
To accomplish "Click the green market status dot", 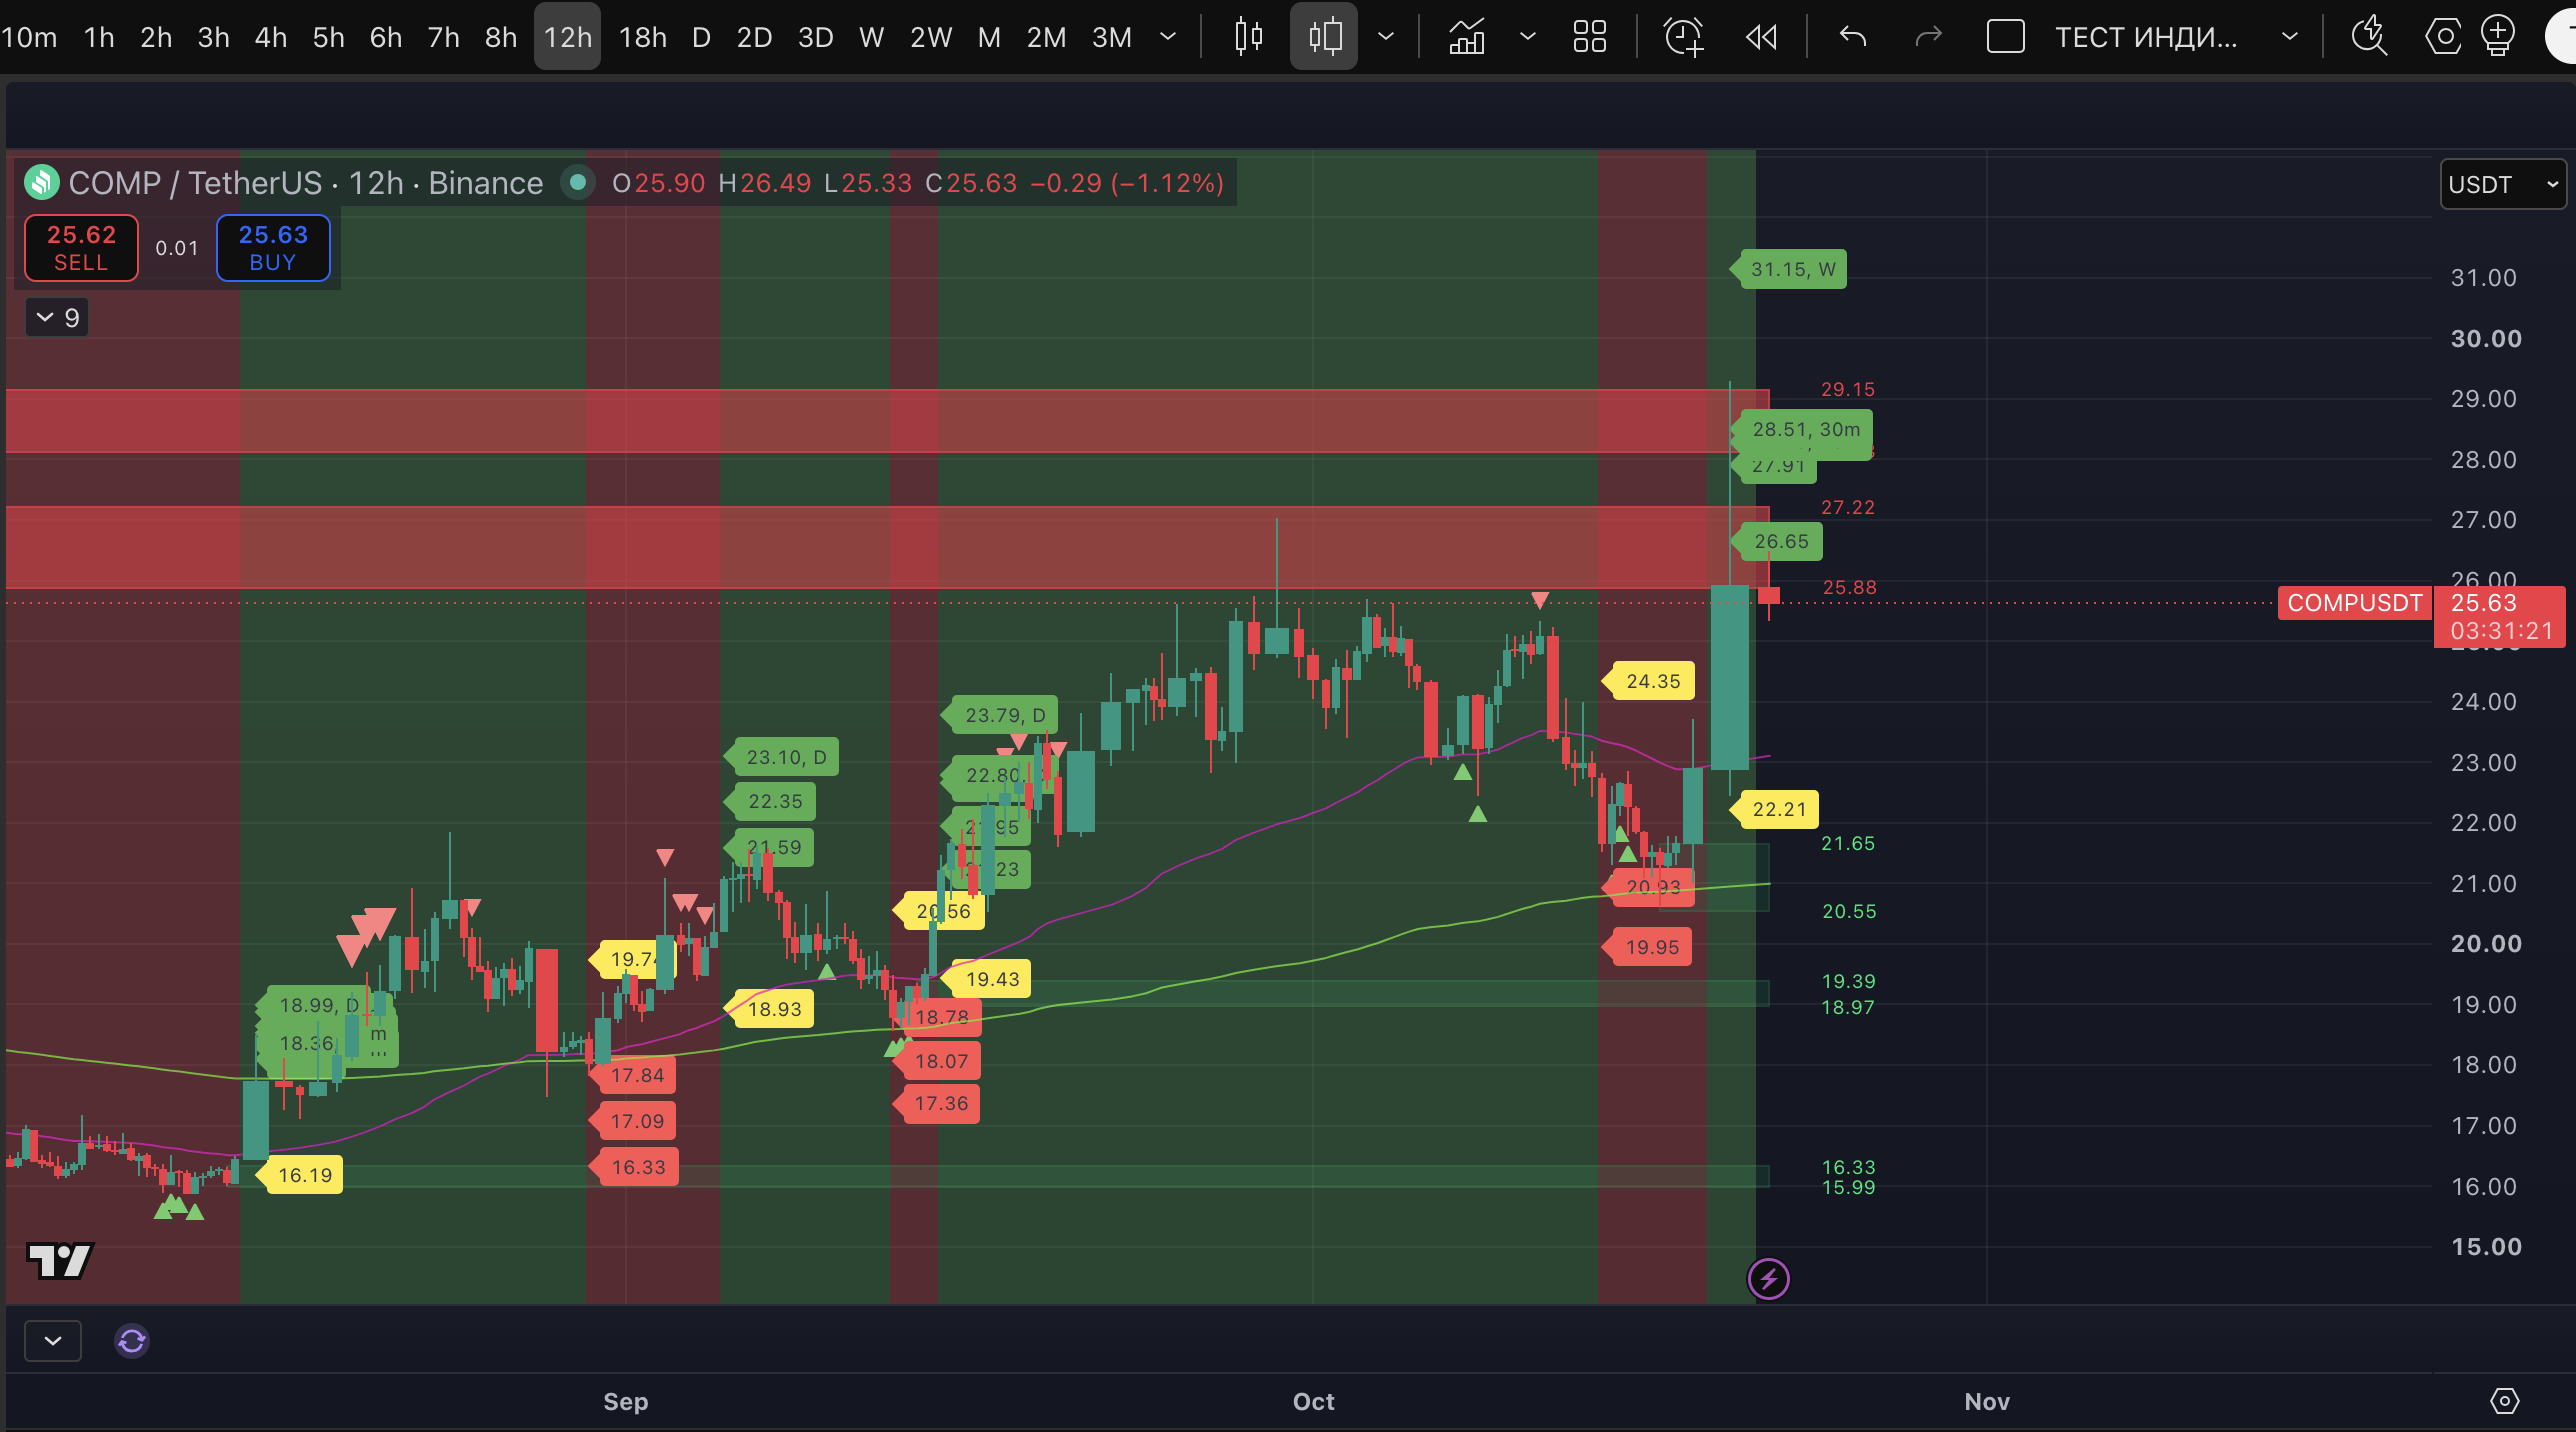I will (577, 183).
